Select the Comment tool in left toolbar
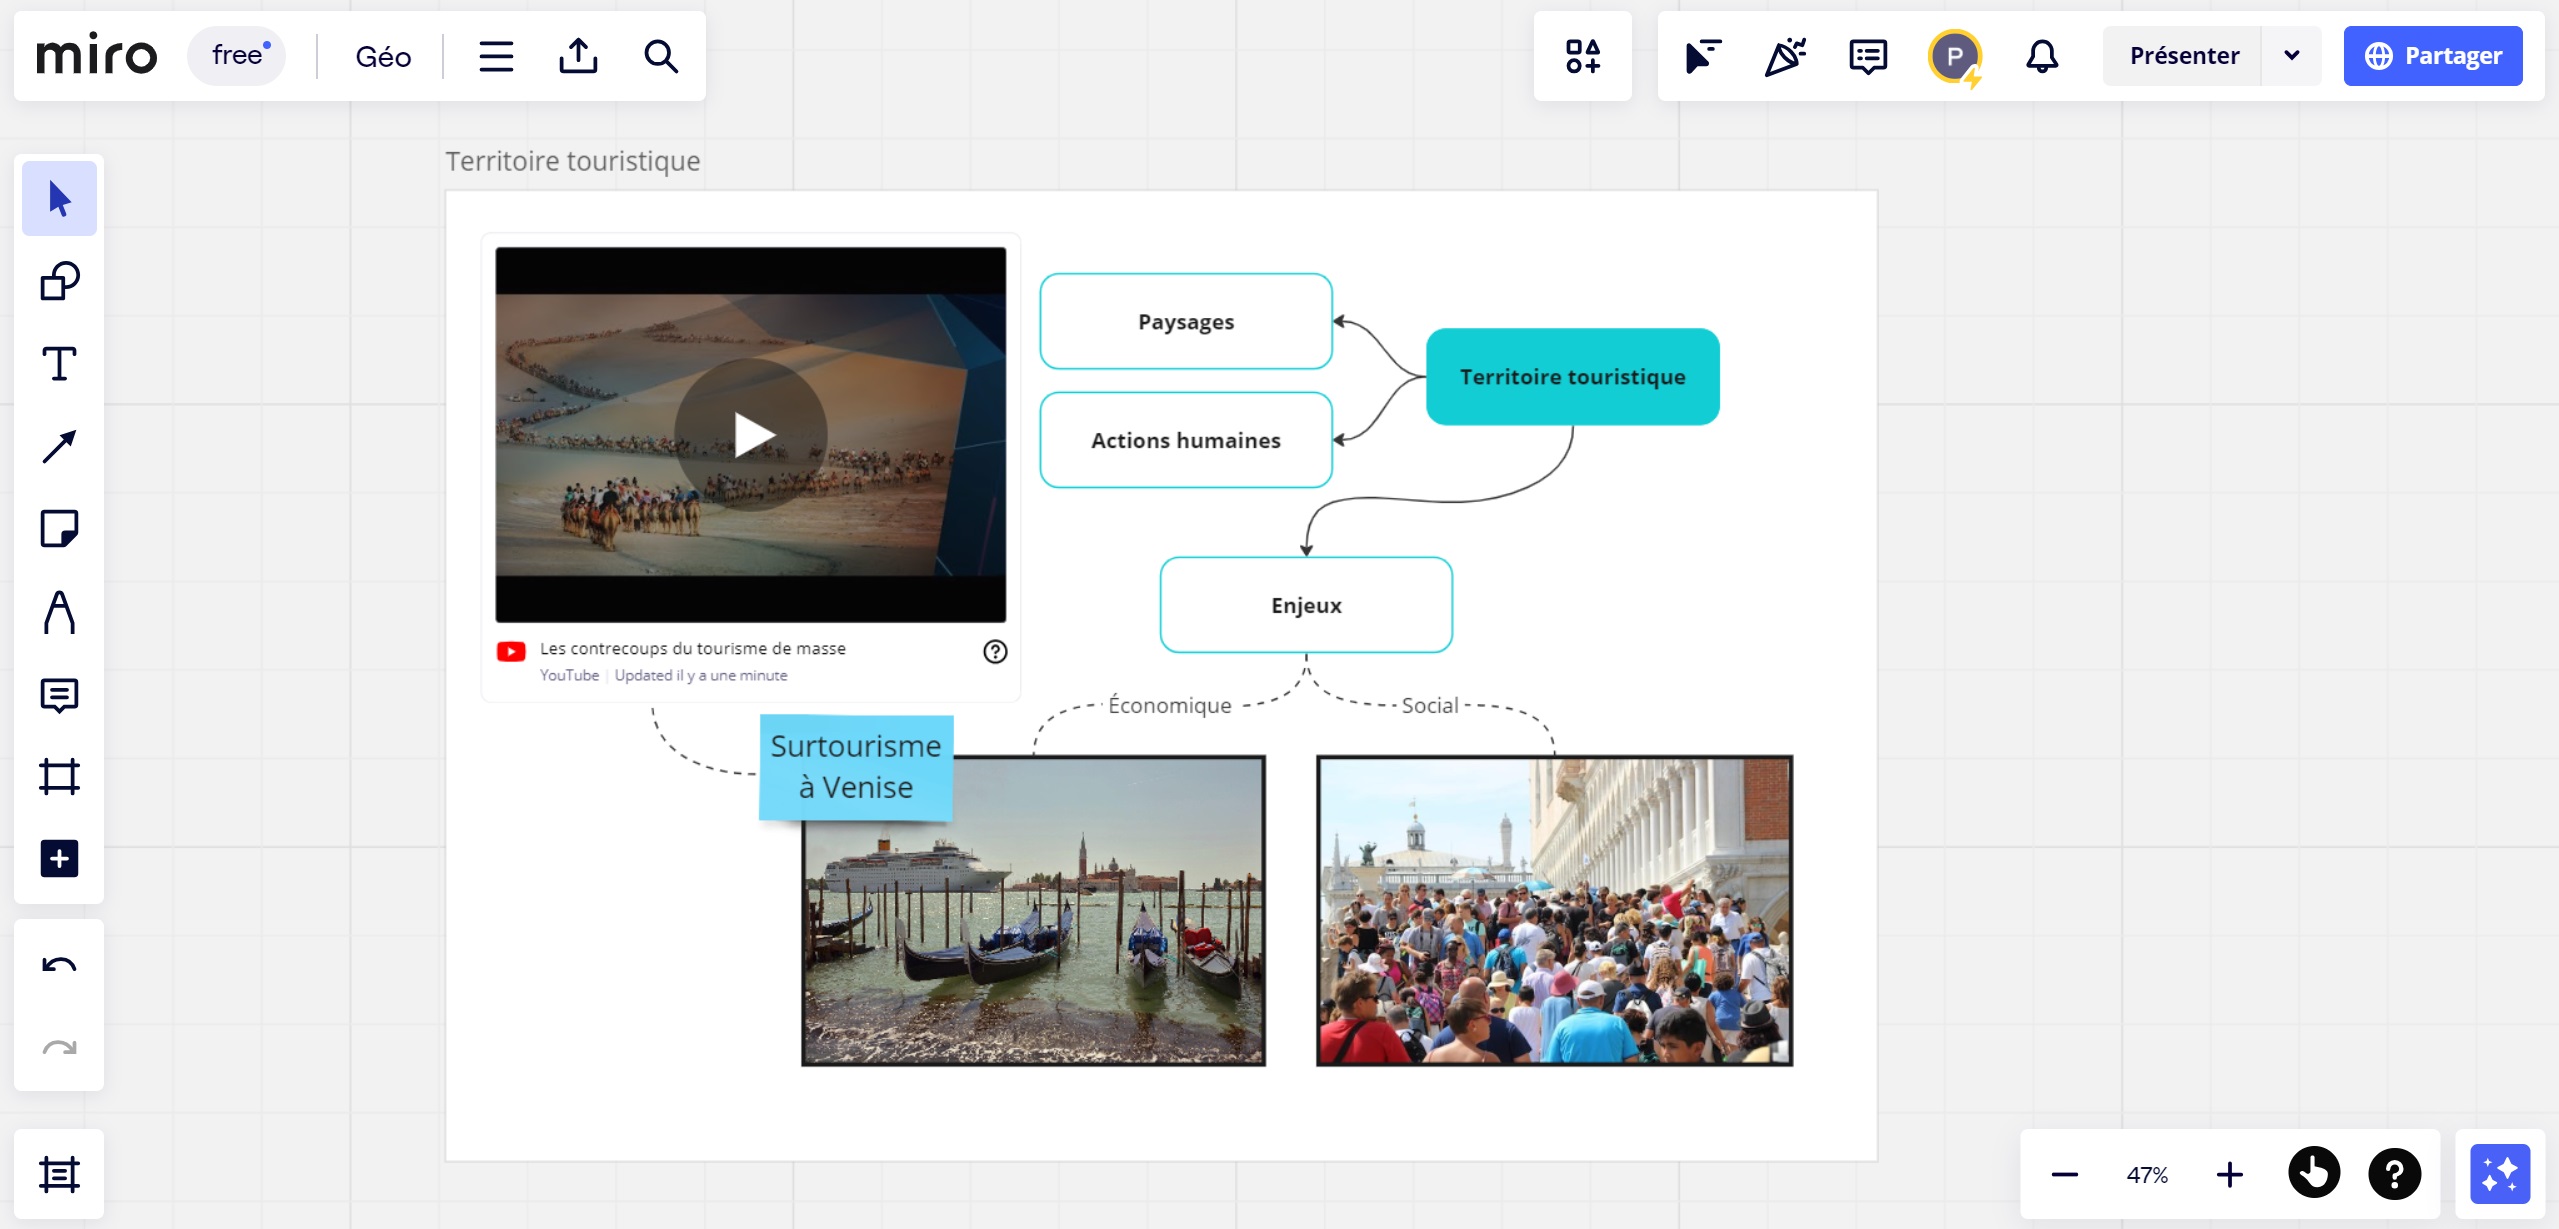The width and height of the screenshot is (2559, 1229). click(x=59, y=694)
